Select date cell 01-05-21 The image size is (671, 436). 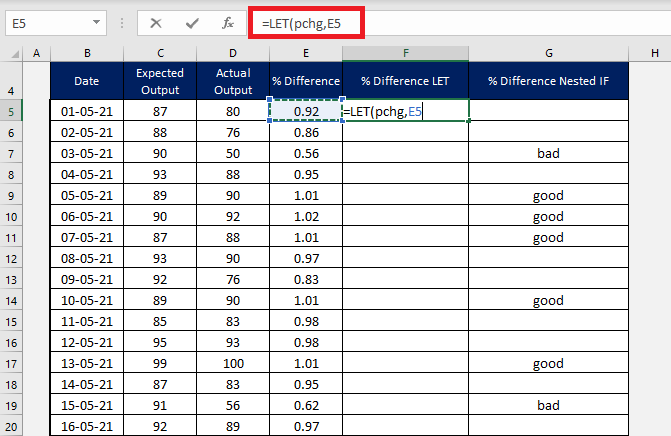pos(87,111)
